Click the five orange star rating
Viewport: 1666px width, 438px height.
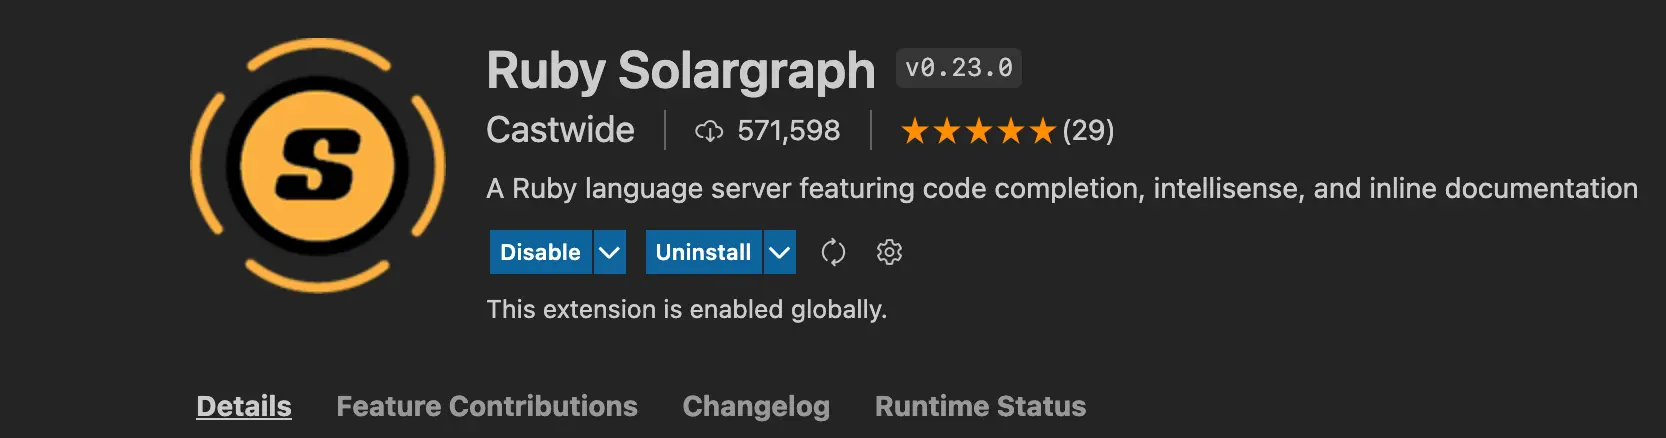(977, 131)
